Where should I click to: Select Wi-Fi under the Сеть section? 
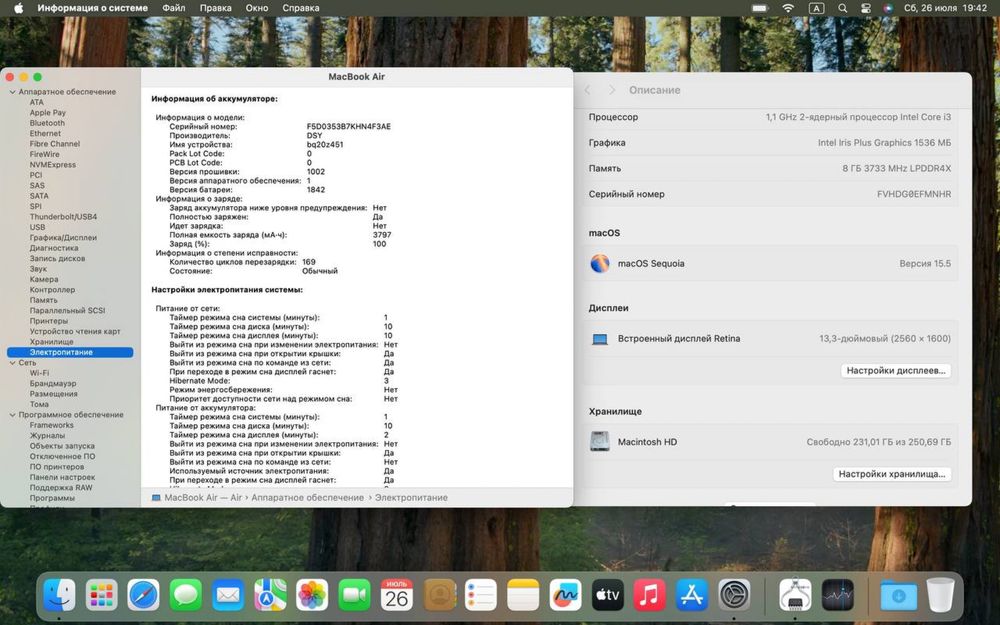40,373
